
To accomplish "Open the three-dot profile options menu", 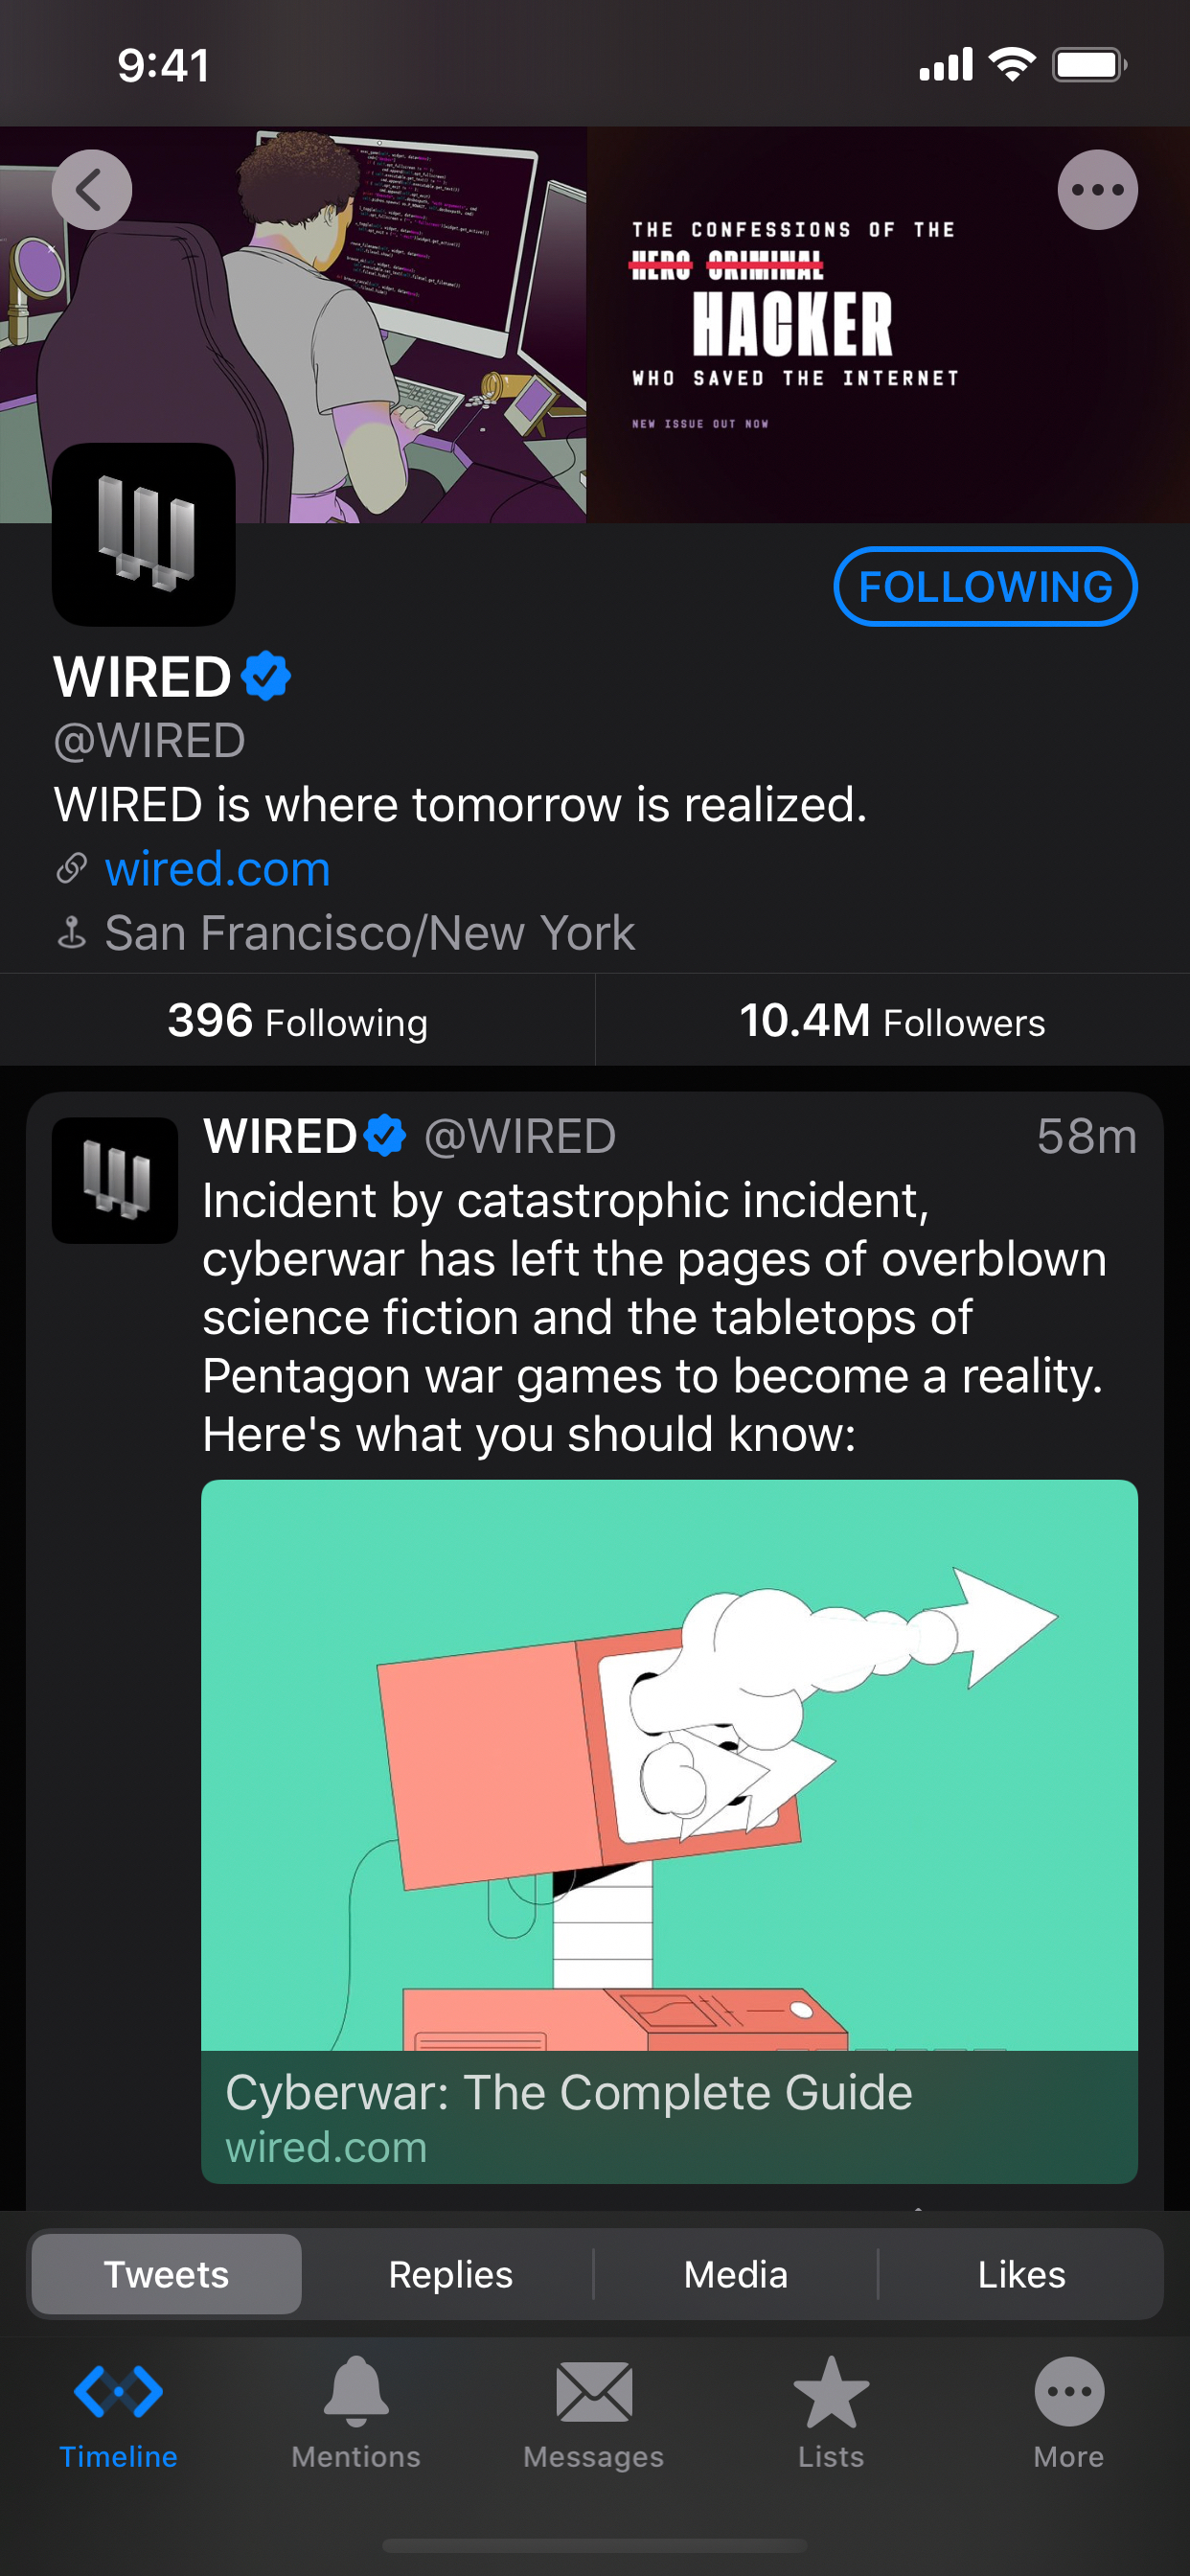I will tap(1097, 190).
